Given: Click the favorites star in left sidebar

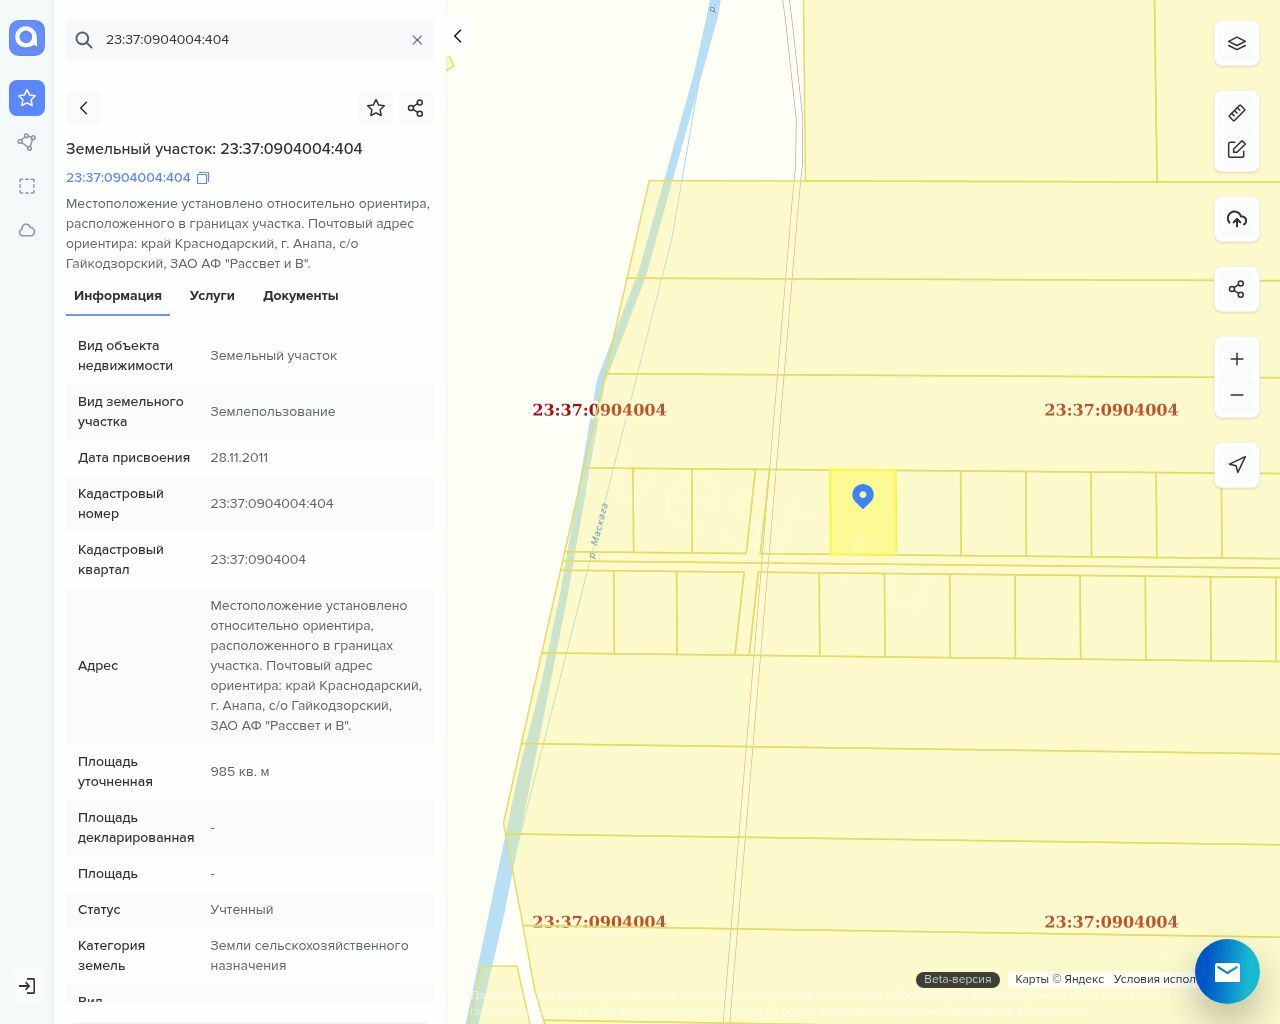Looking at the screenshot, I should 27,98.
